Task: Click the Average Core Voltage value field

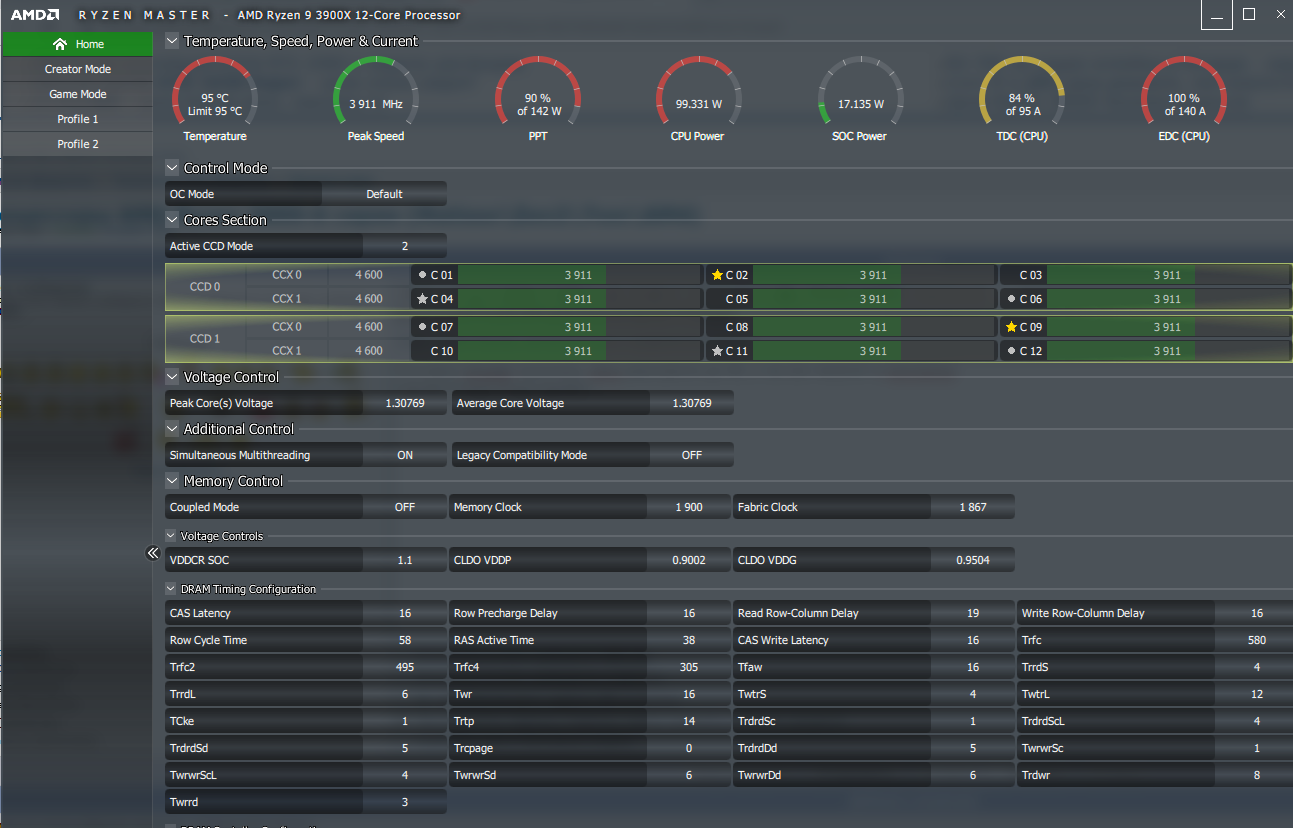Action: click(x=692, y=403)
